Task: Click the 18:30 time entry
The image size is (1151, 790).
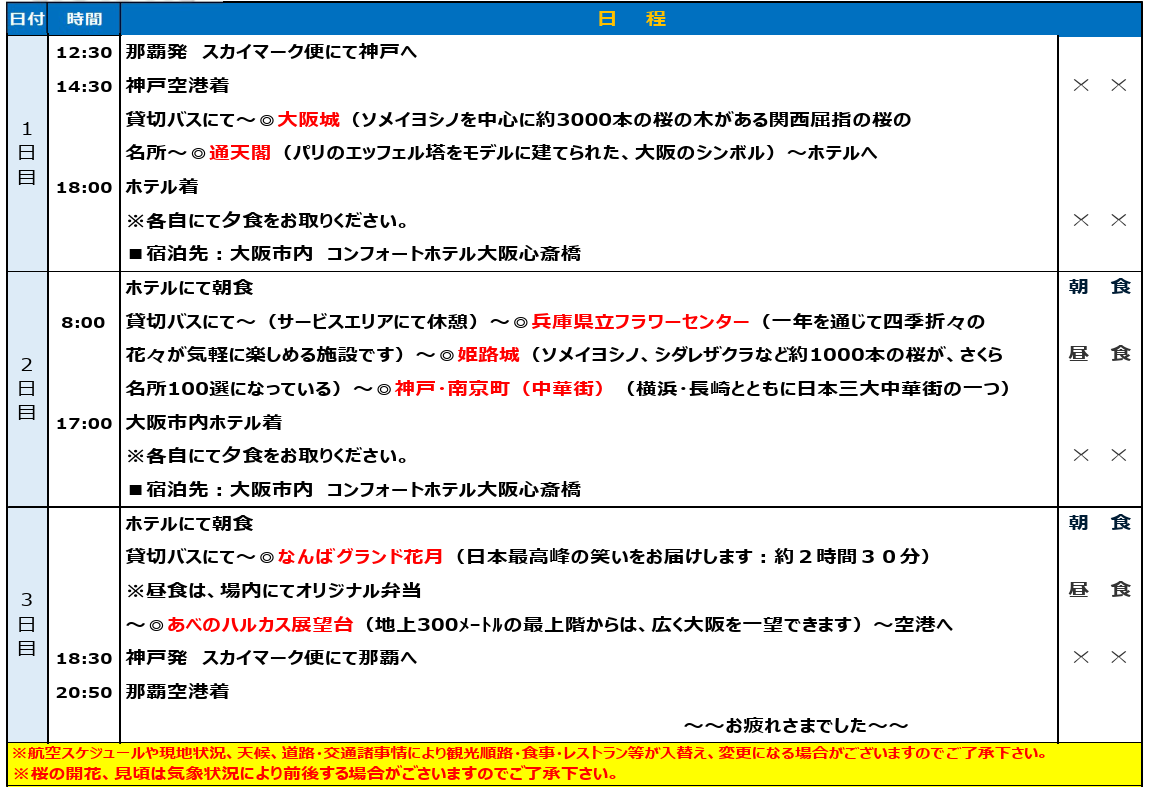Action: click(84, 658)
